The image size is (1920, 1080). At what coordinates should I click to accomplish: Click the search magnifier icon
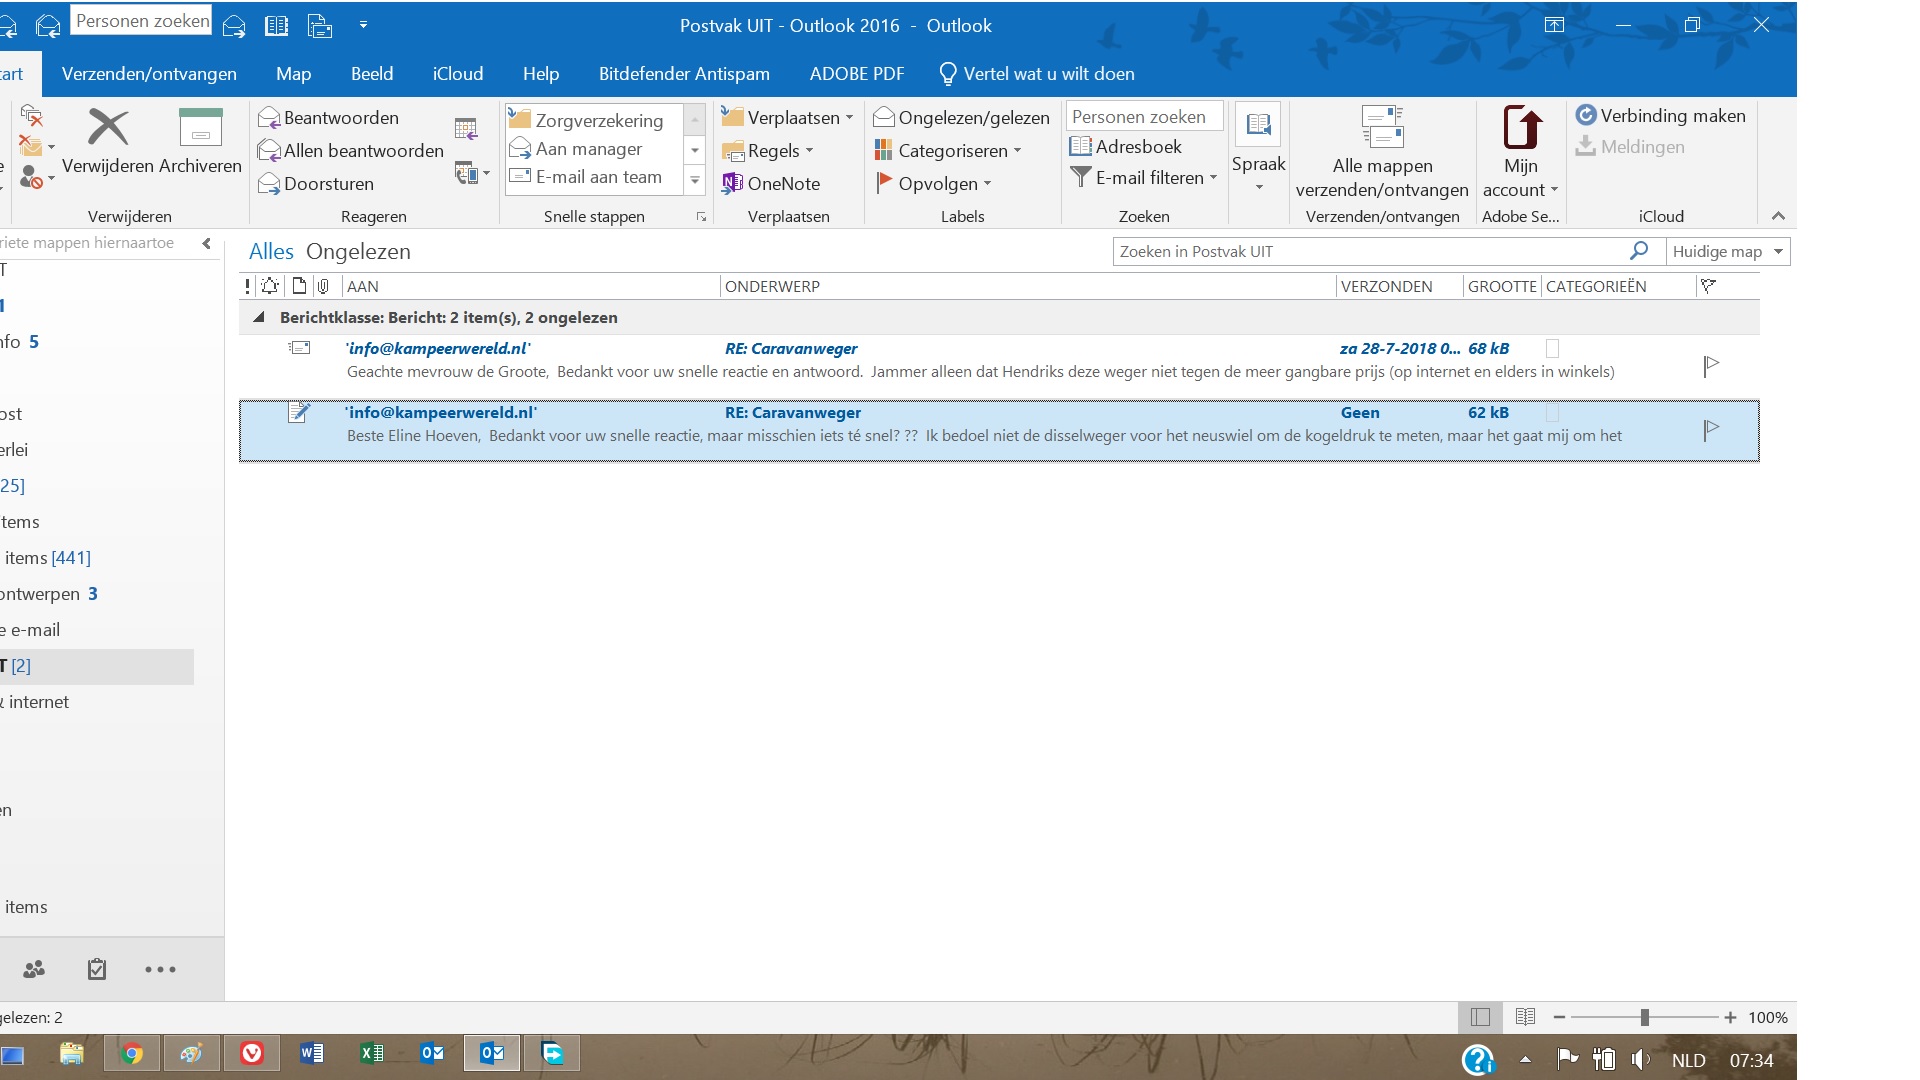pyautogui.click(x=1639, y=251)
